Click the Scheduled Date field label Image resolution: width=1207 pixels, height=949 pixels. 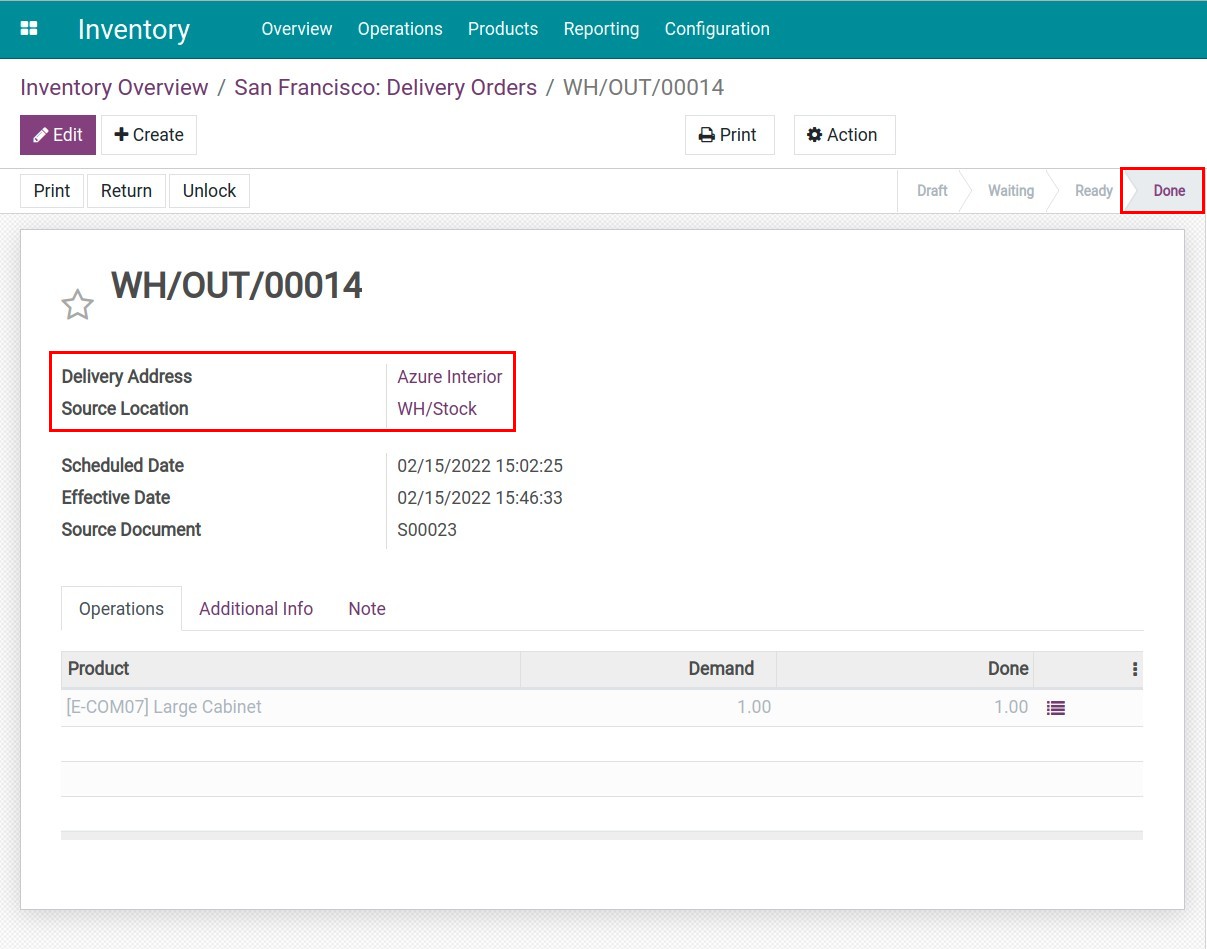123,466
